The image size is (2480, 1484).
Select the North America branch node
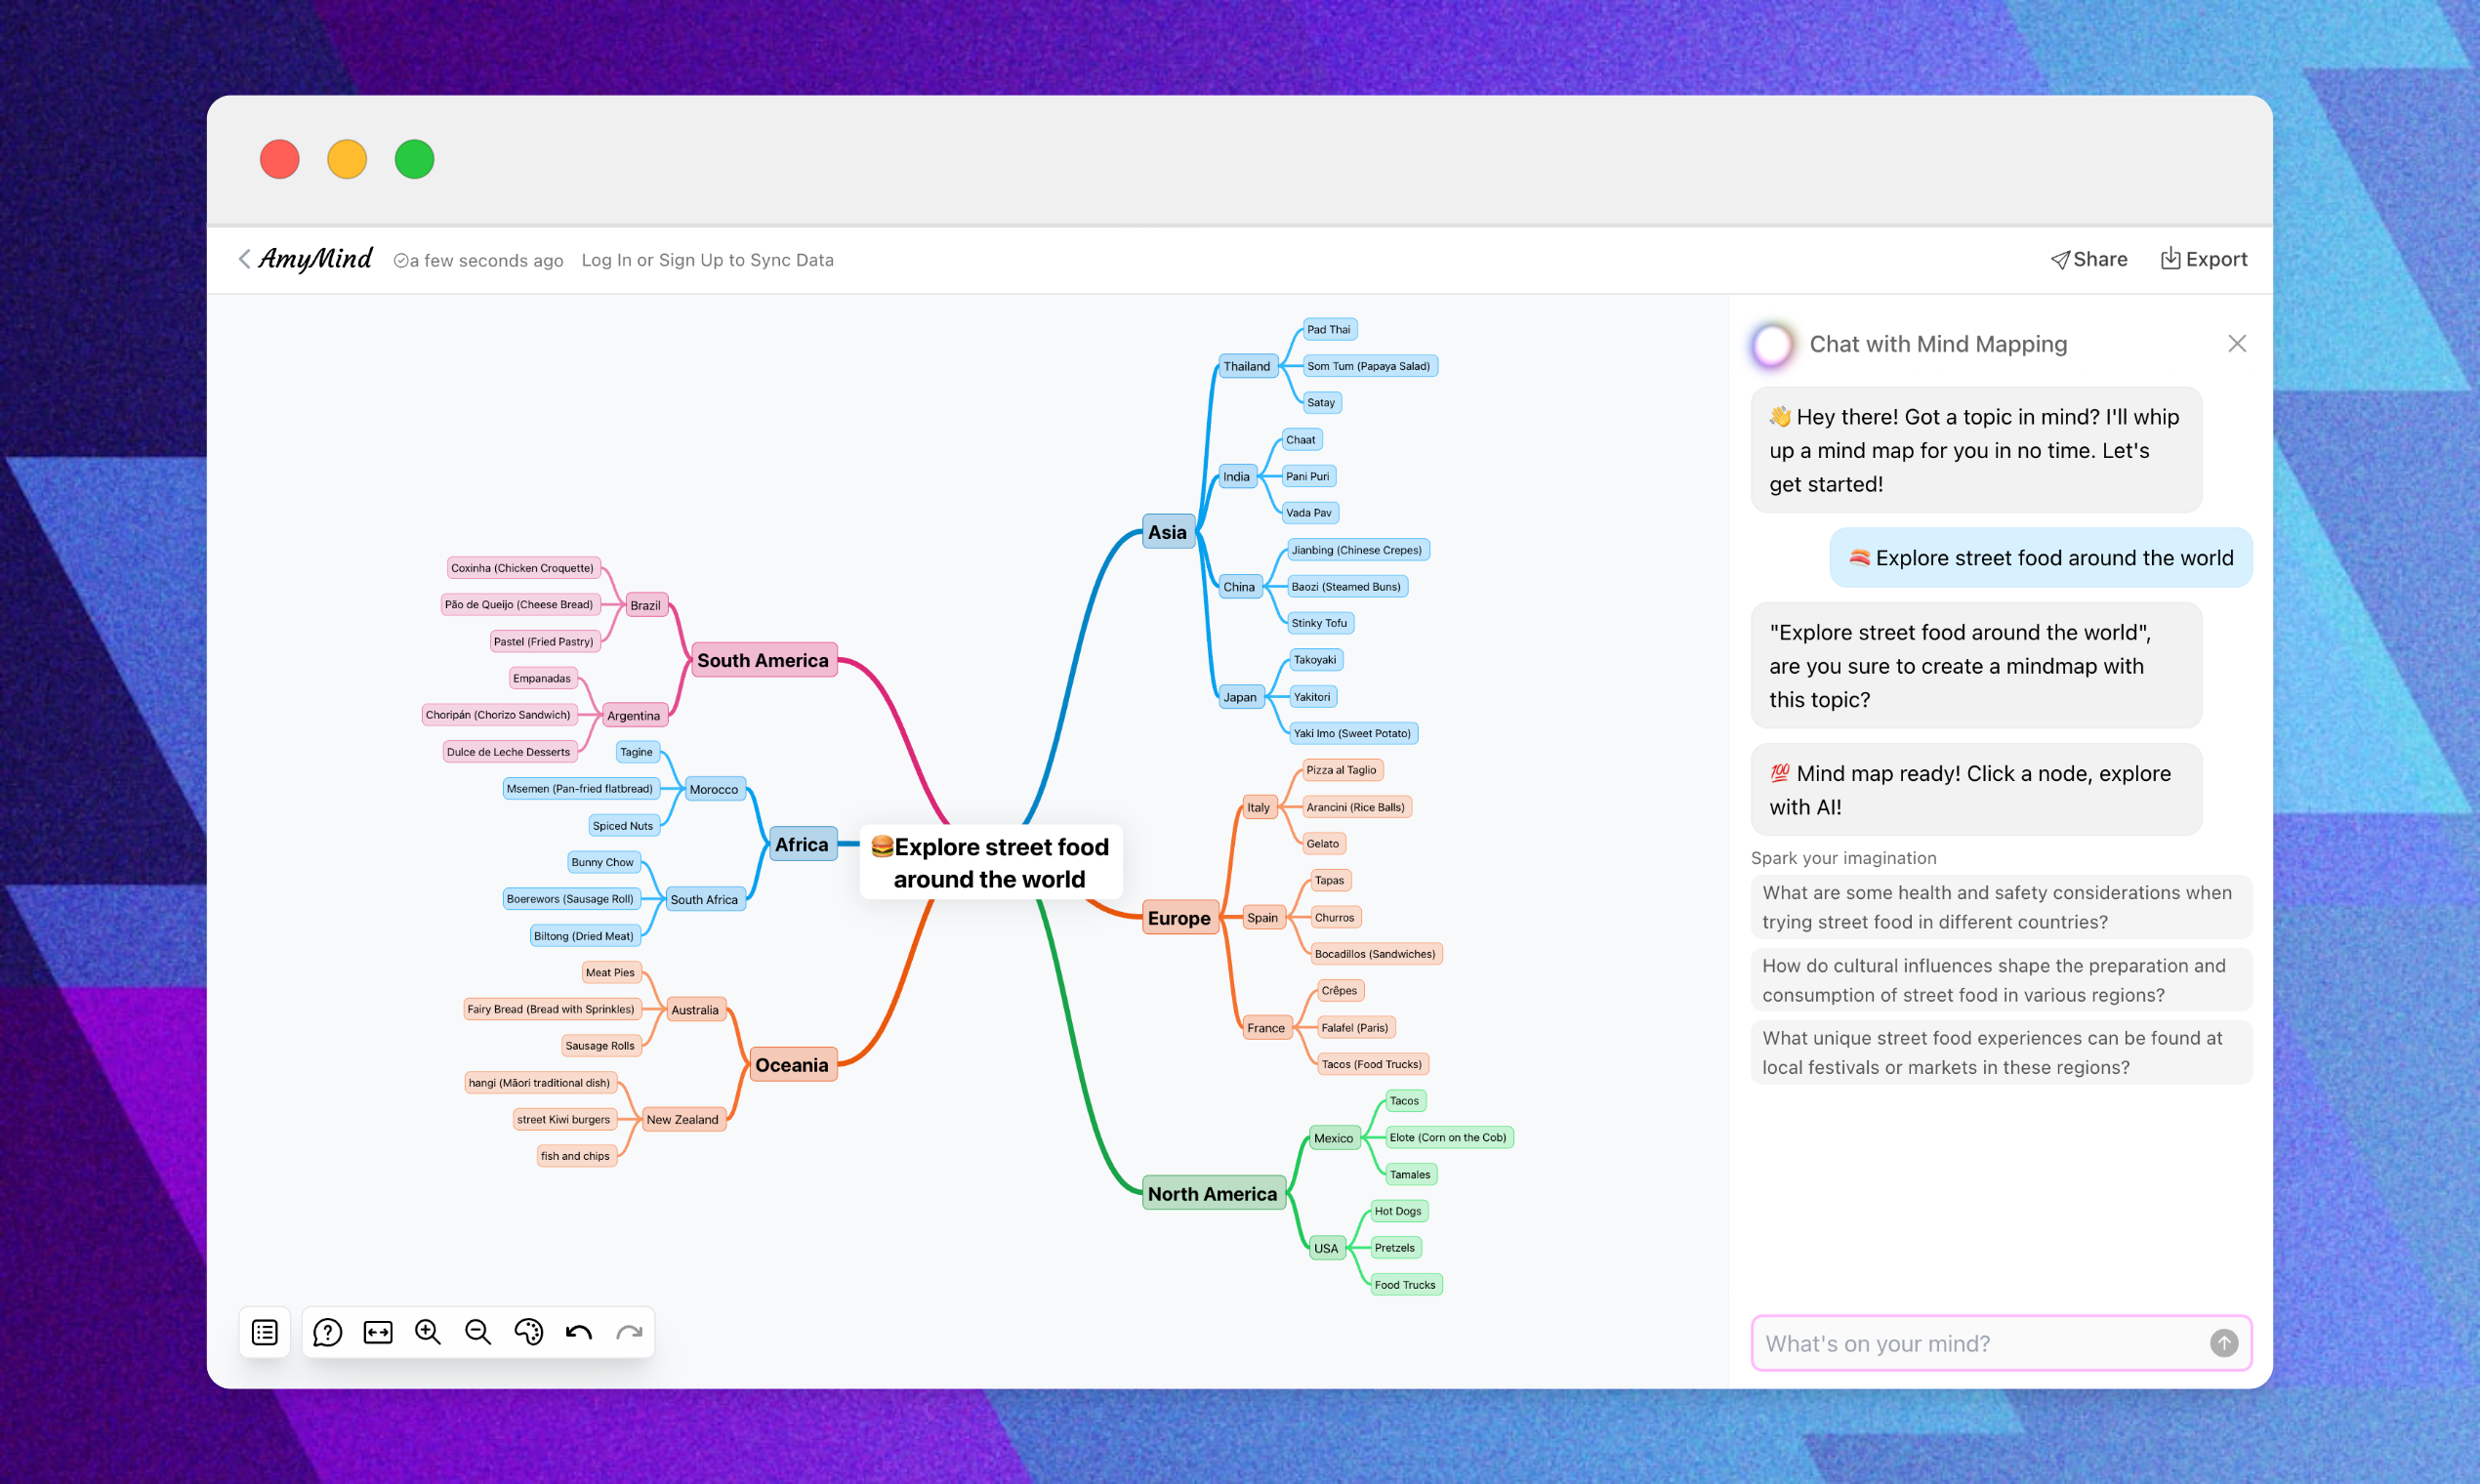pos(1212,1193)
